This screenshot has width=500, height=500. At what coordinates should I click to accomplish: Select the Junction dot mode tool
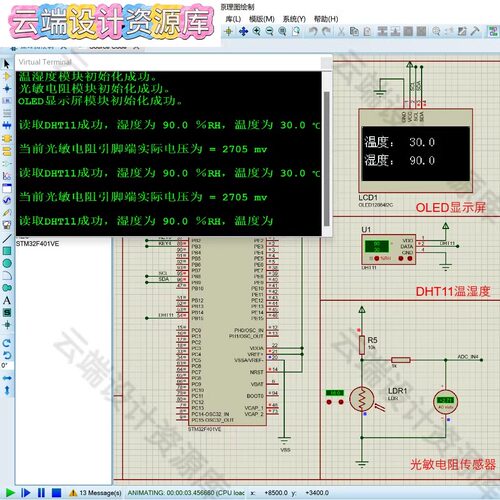point(7,88)
